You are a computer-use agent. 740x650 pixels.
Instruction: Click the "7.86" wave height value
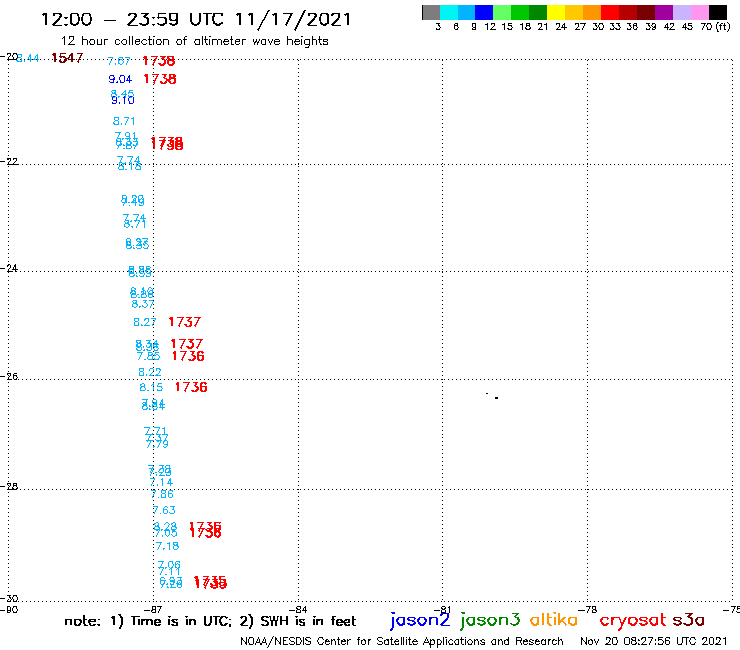pyautogui.click(x=162, y=494)
